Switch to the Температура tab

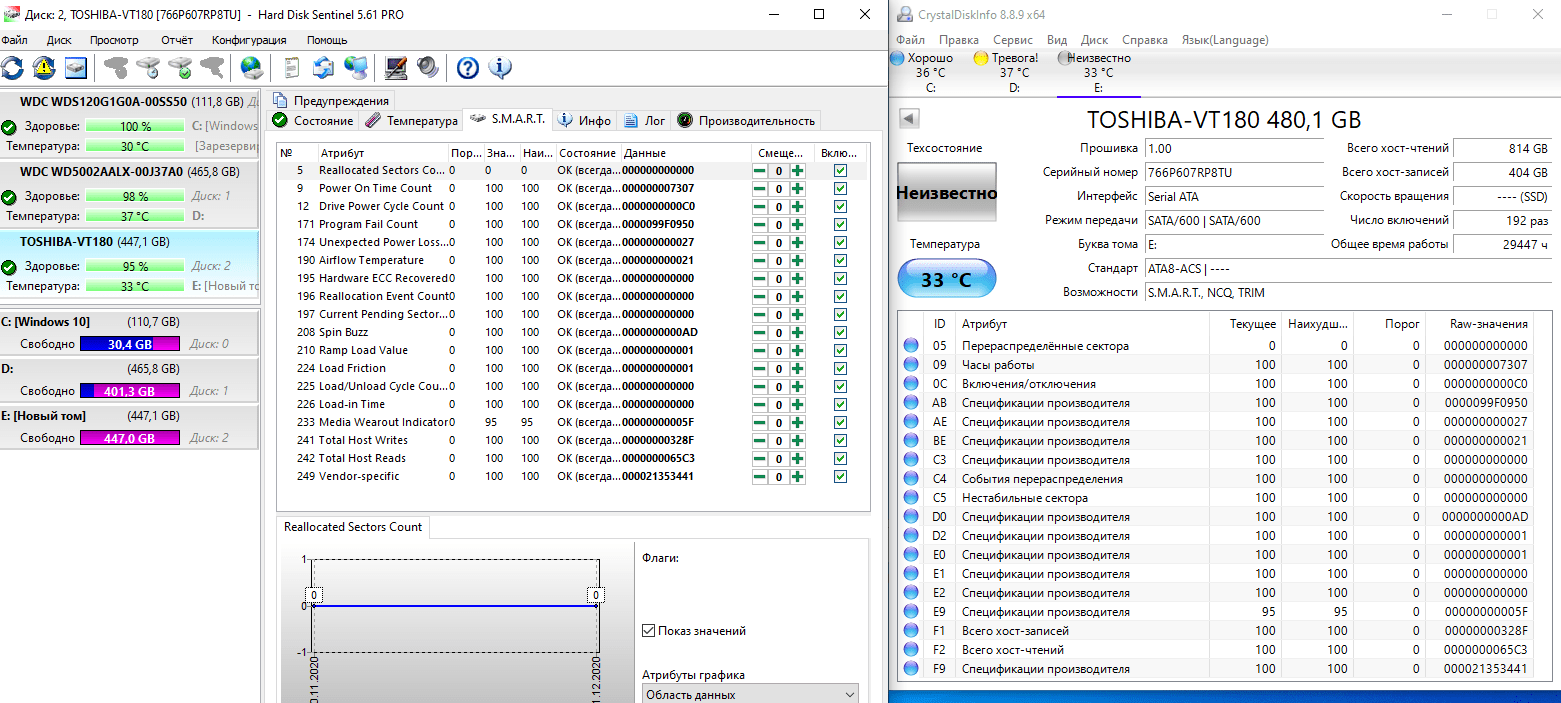pyautogui.click(x=411, y=120)
